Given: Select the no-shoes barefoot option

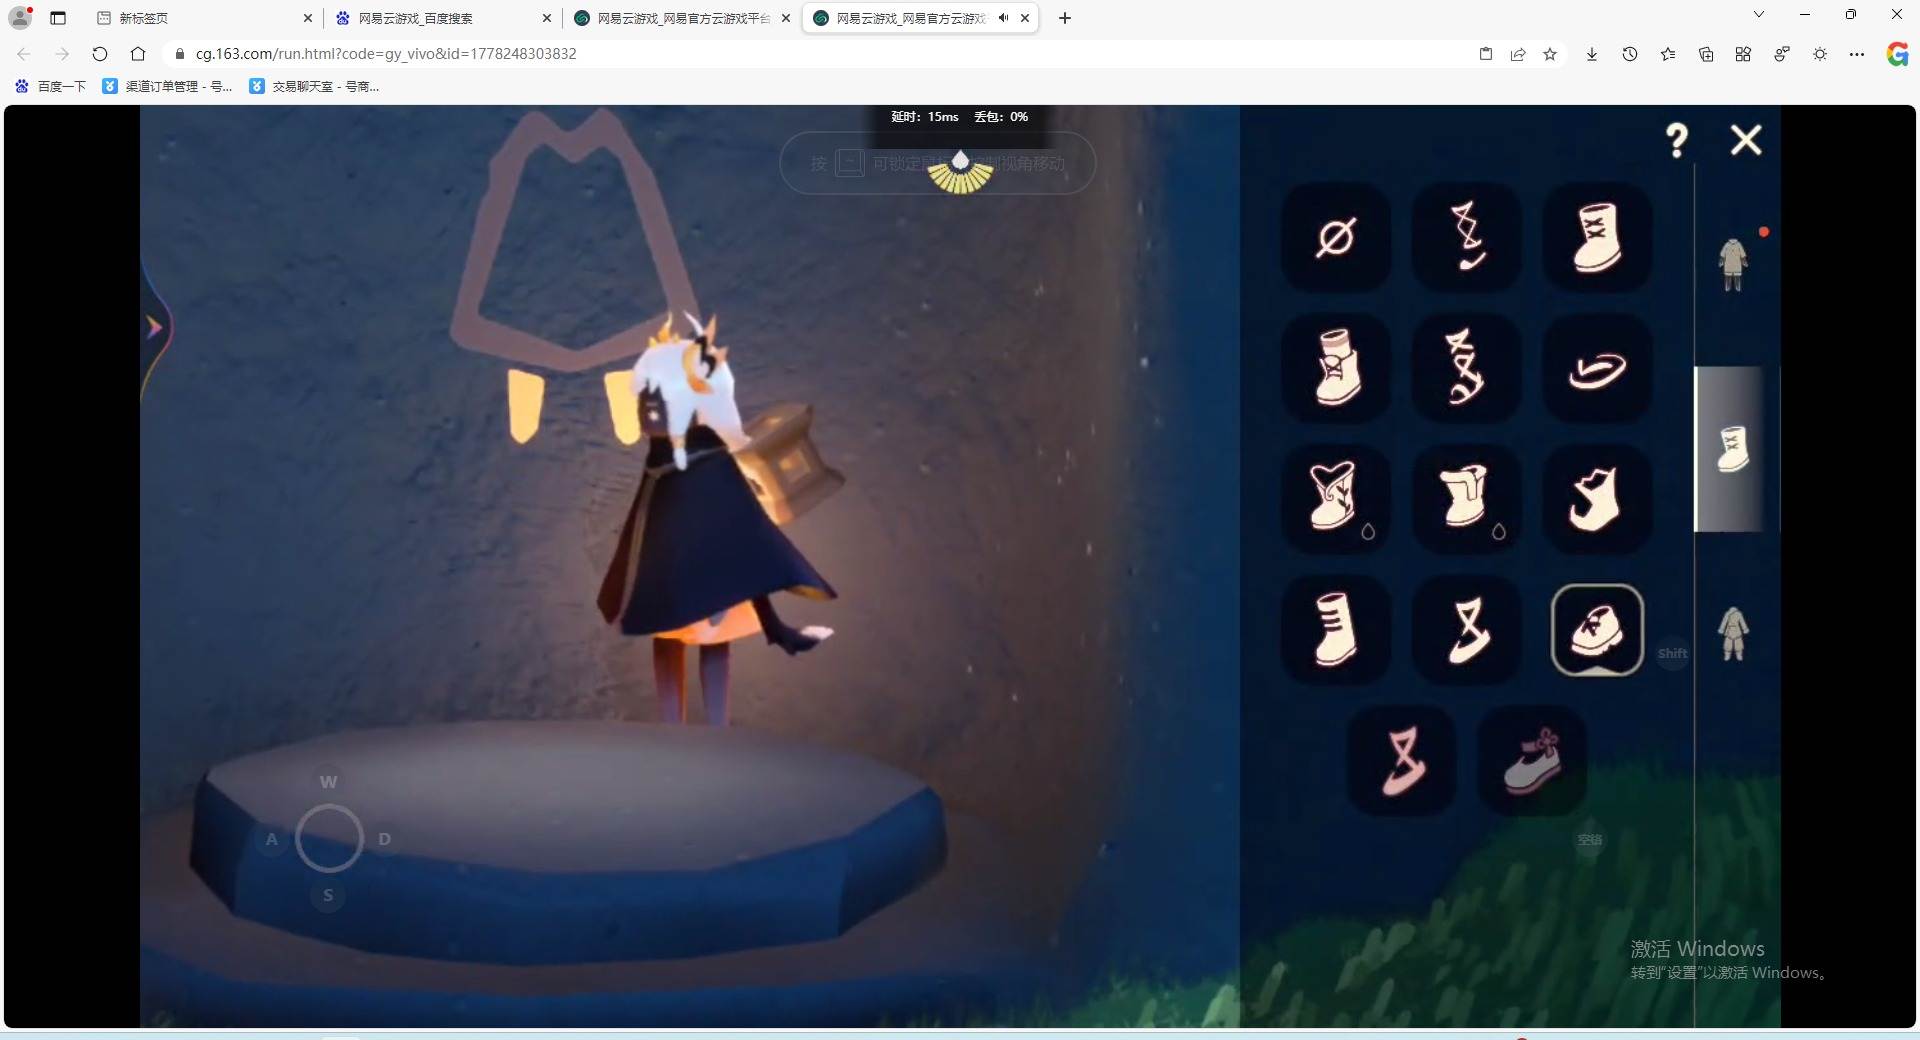Looking at the screenshot, I should click(x=1336, y=238).
